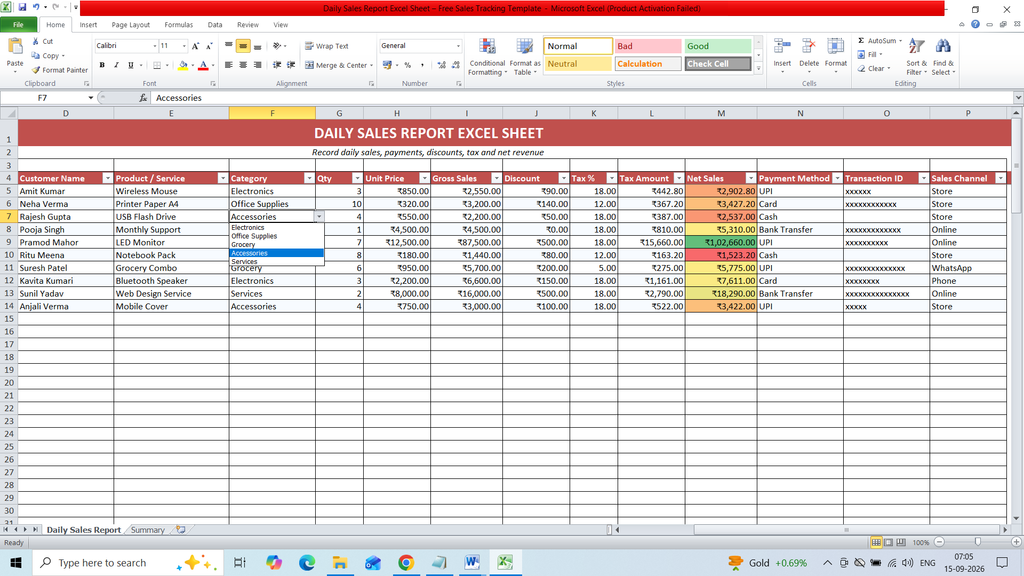
Task: Open the Formulas ribbon tab
Action: (x=178, y=25)
